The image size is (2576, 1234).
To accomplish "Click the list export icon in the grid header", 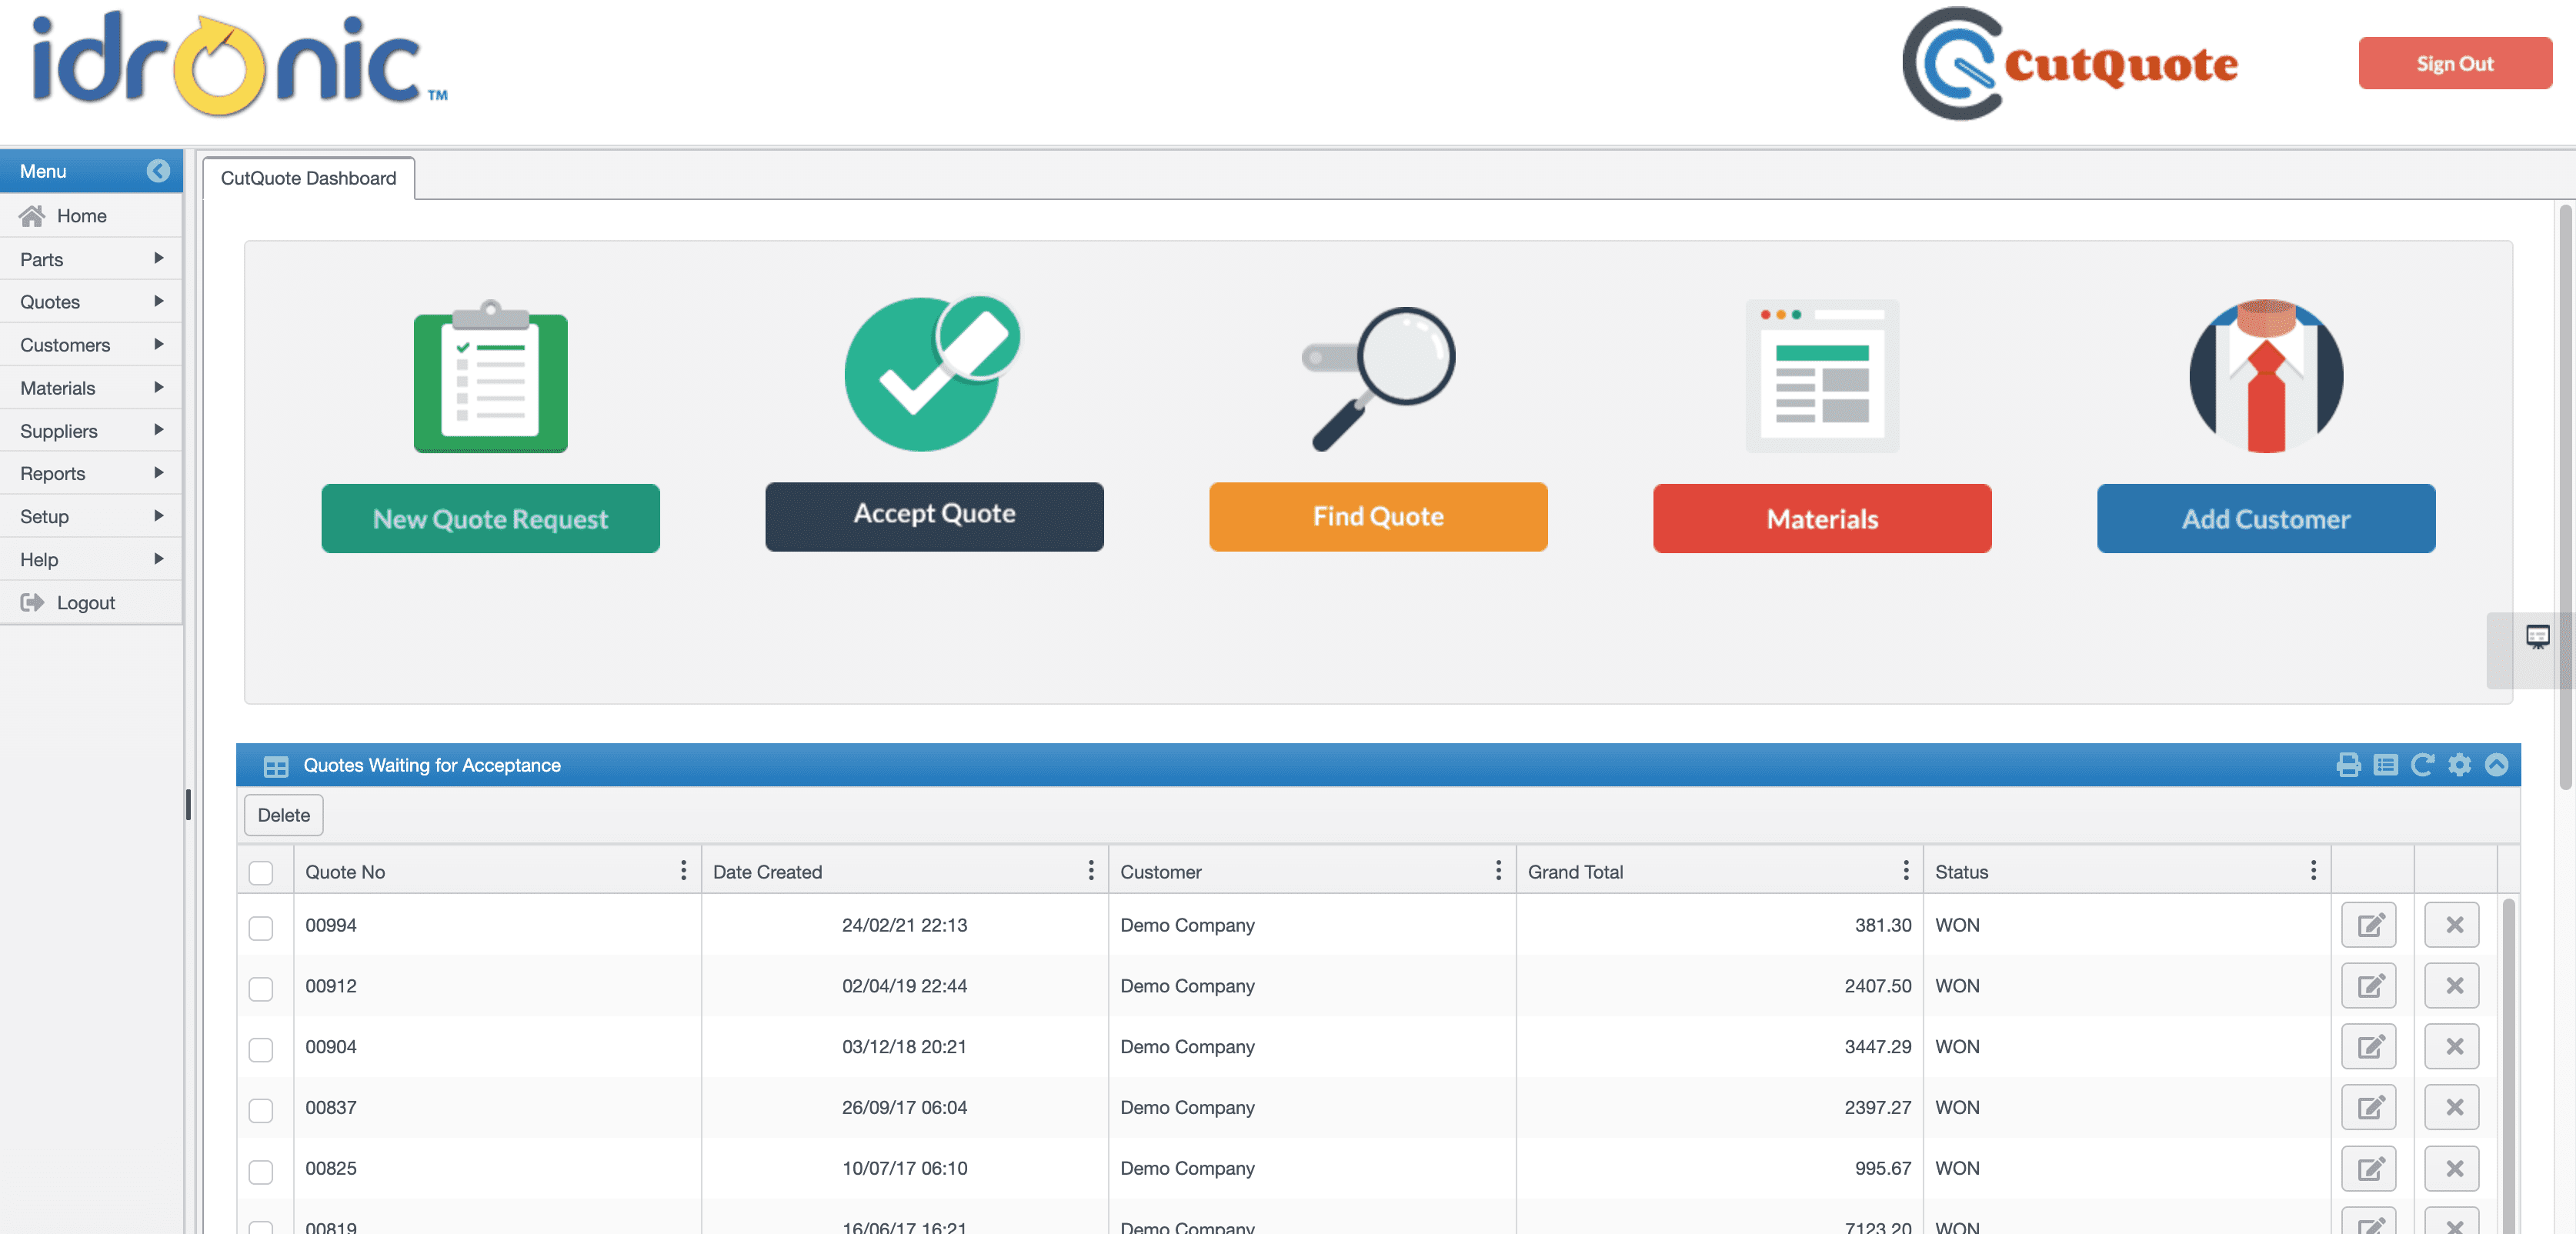I will pyautogui.click(x=2386, y=765).
